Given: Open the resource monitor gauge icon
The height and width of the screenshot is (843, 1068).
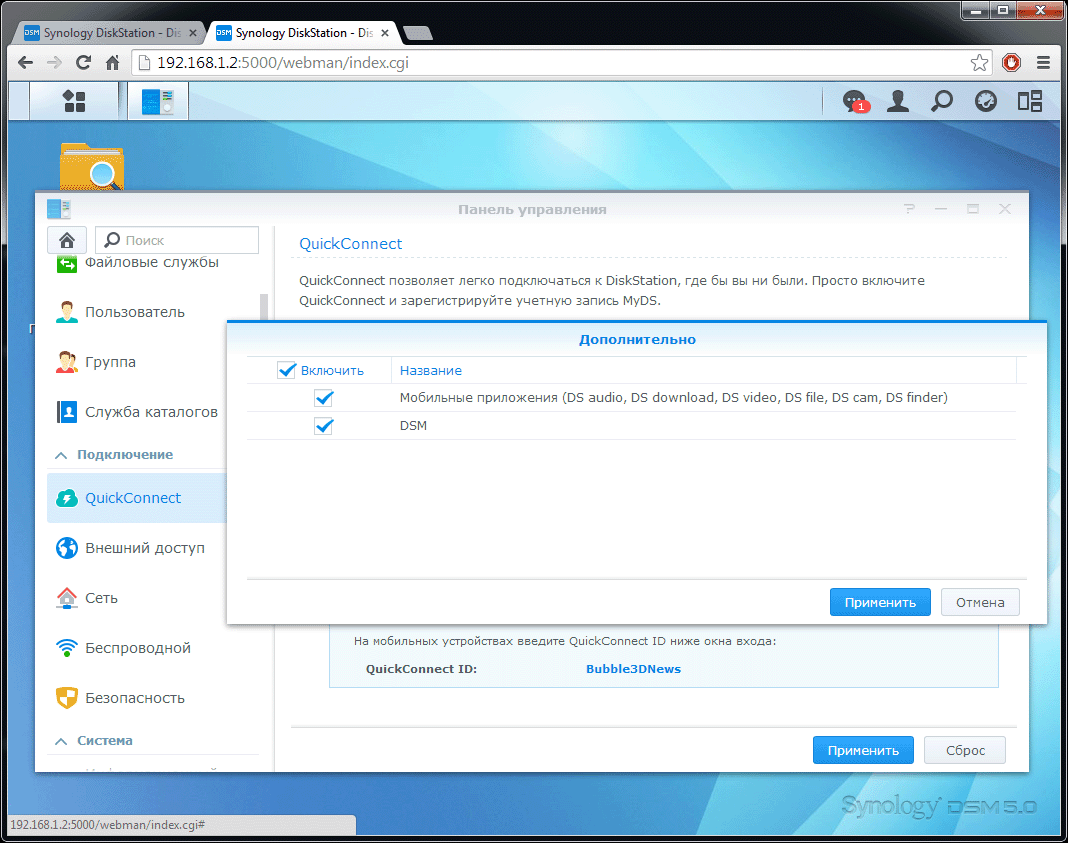Looking at the screenshot, I should [x=986, y=101].
